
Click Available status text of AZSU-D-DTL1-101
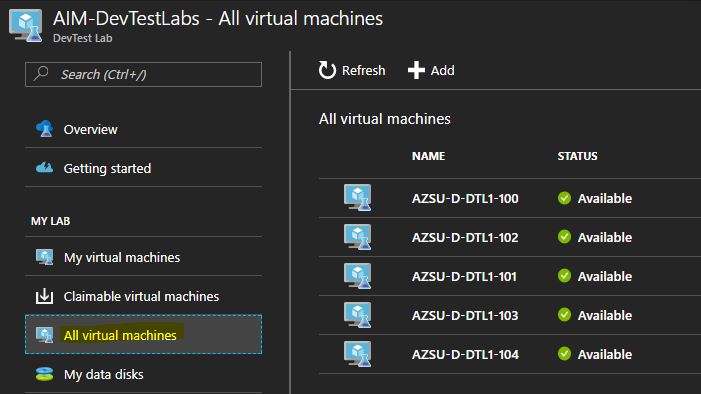pyautogui.click(x=605, y=276)
